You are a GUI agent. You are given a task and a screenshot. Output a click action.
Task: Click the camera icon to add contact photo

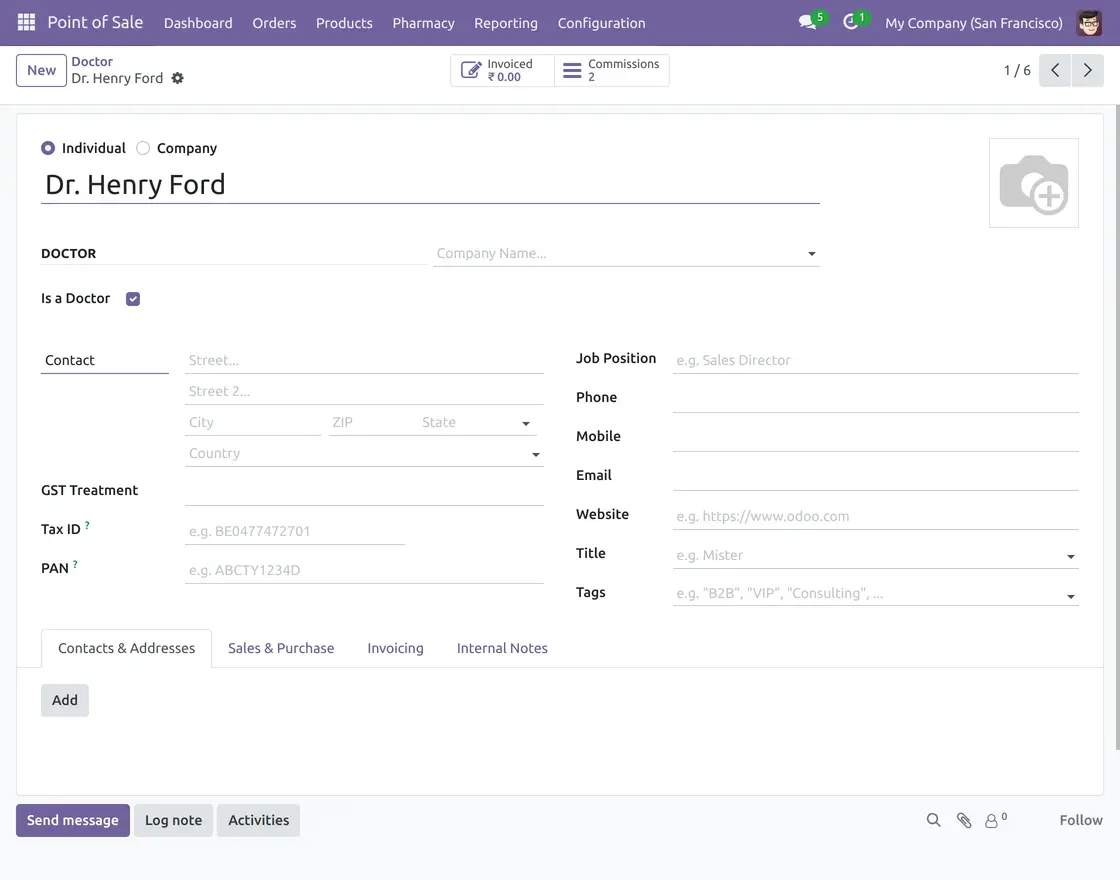click(x=1034, y=182)
